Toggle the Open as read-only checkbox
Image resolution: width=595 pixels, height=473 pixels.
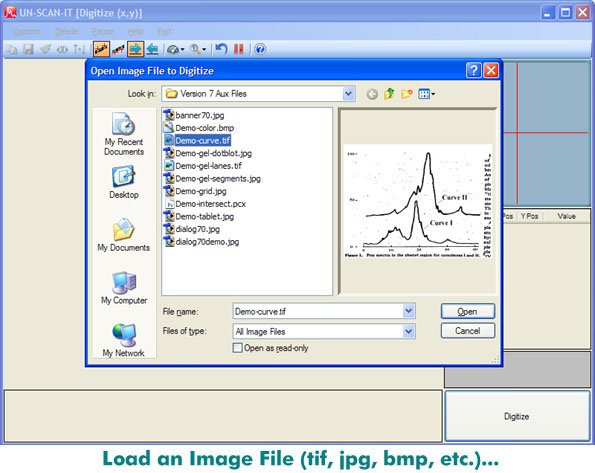tap(238, 348)
